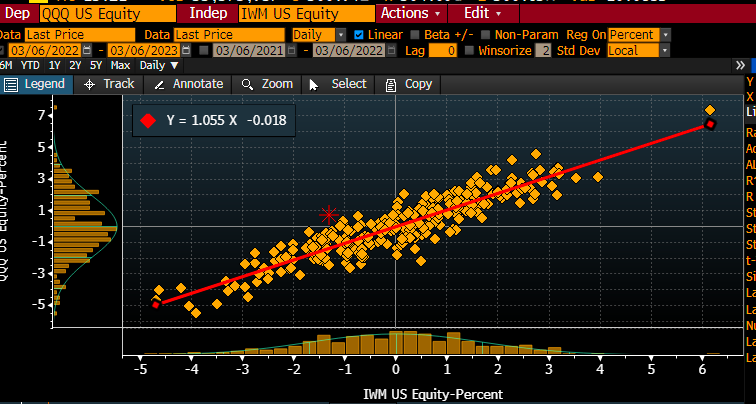Click the Reg On label

(x=586, y=35)
